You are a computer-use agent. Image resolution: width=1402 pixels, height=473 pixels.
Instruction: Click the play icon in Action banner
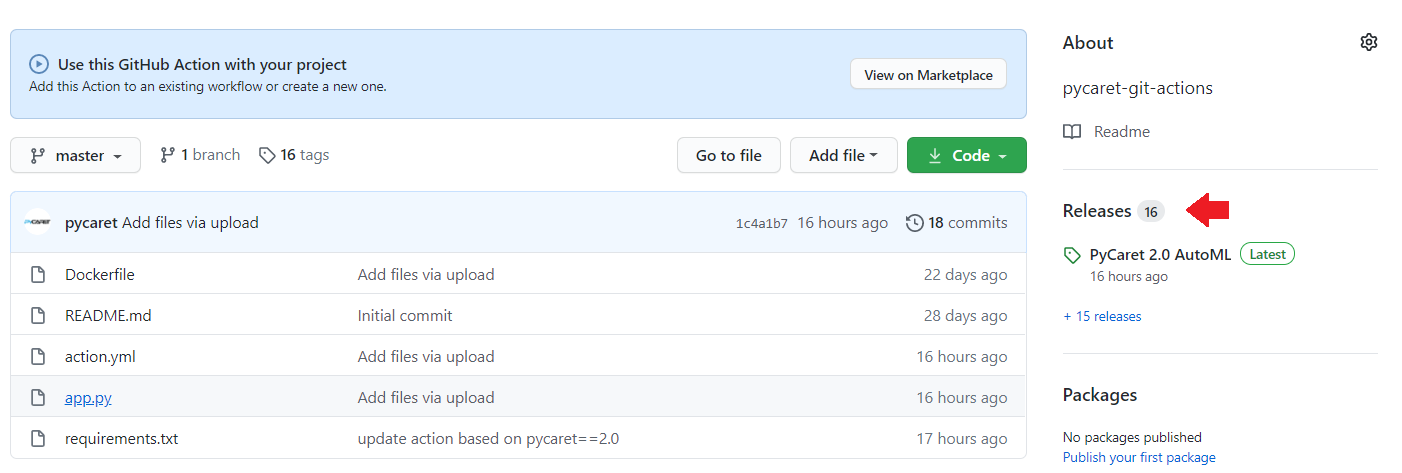pyautogui.click(x=39, y=65)
